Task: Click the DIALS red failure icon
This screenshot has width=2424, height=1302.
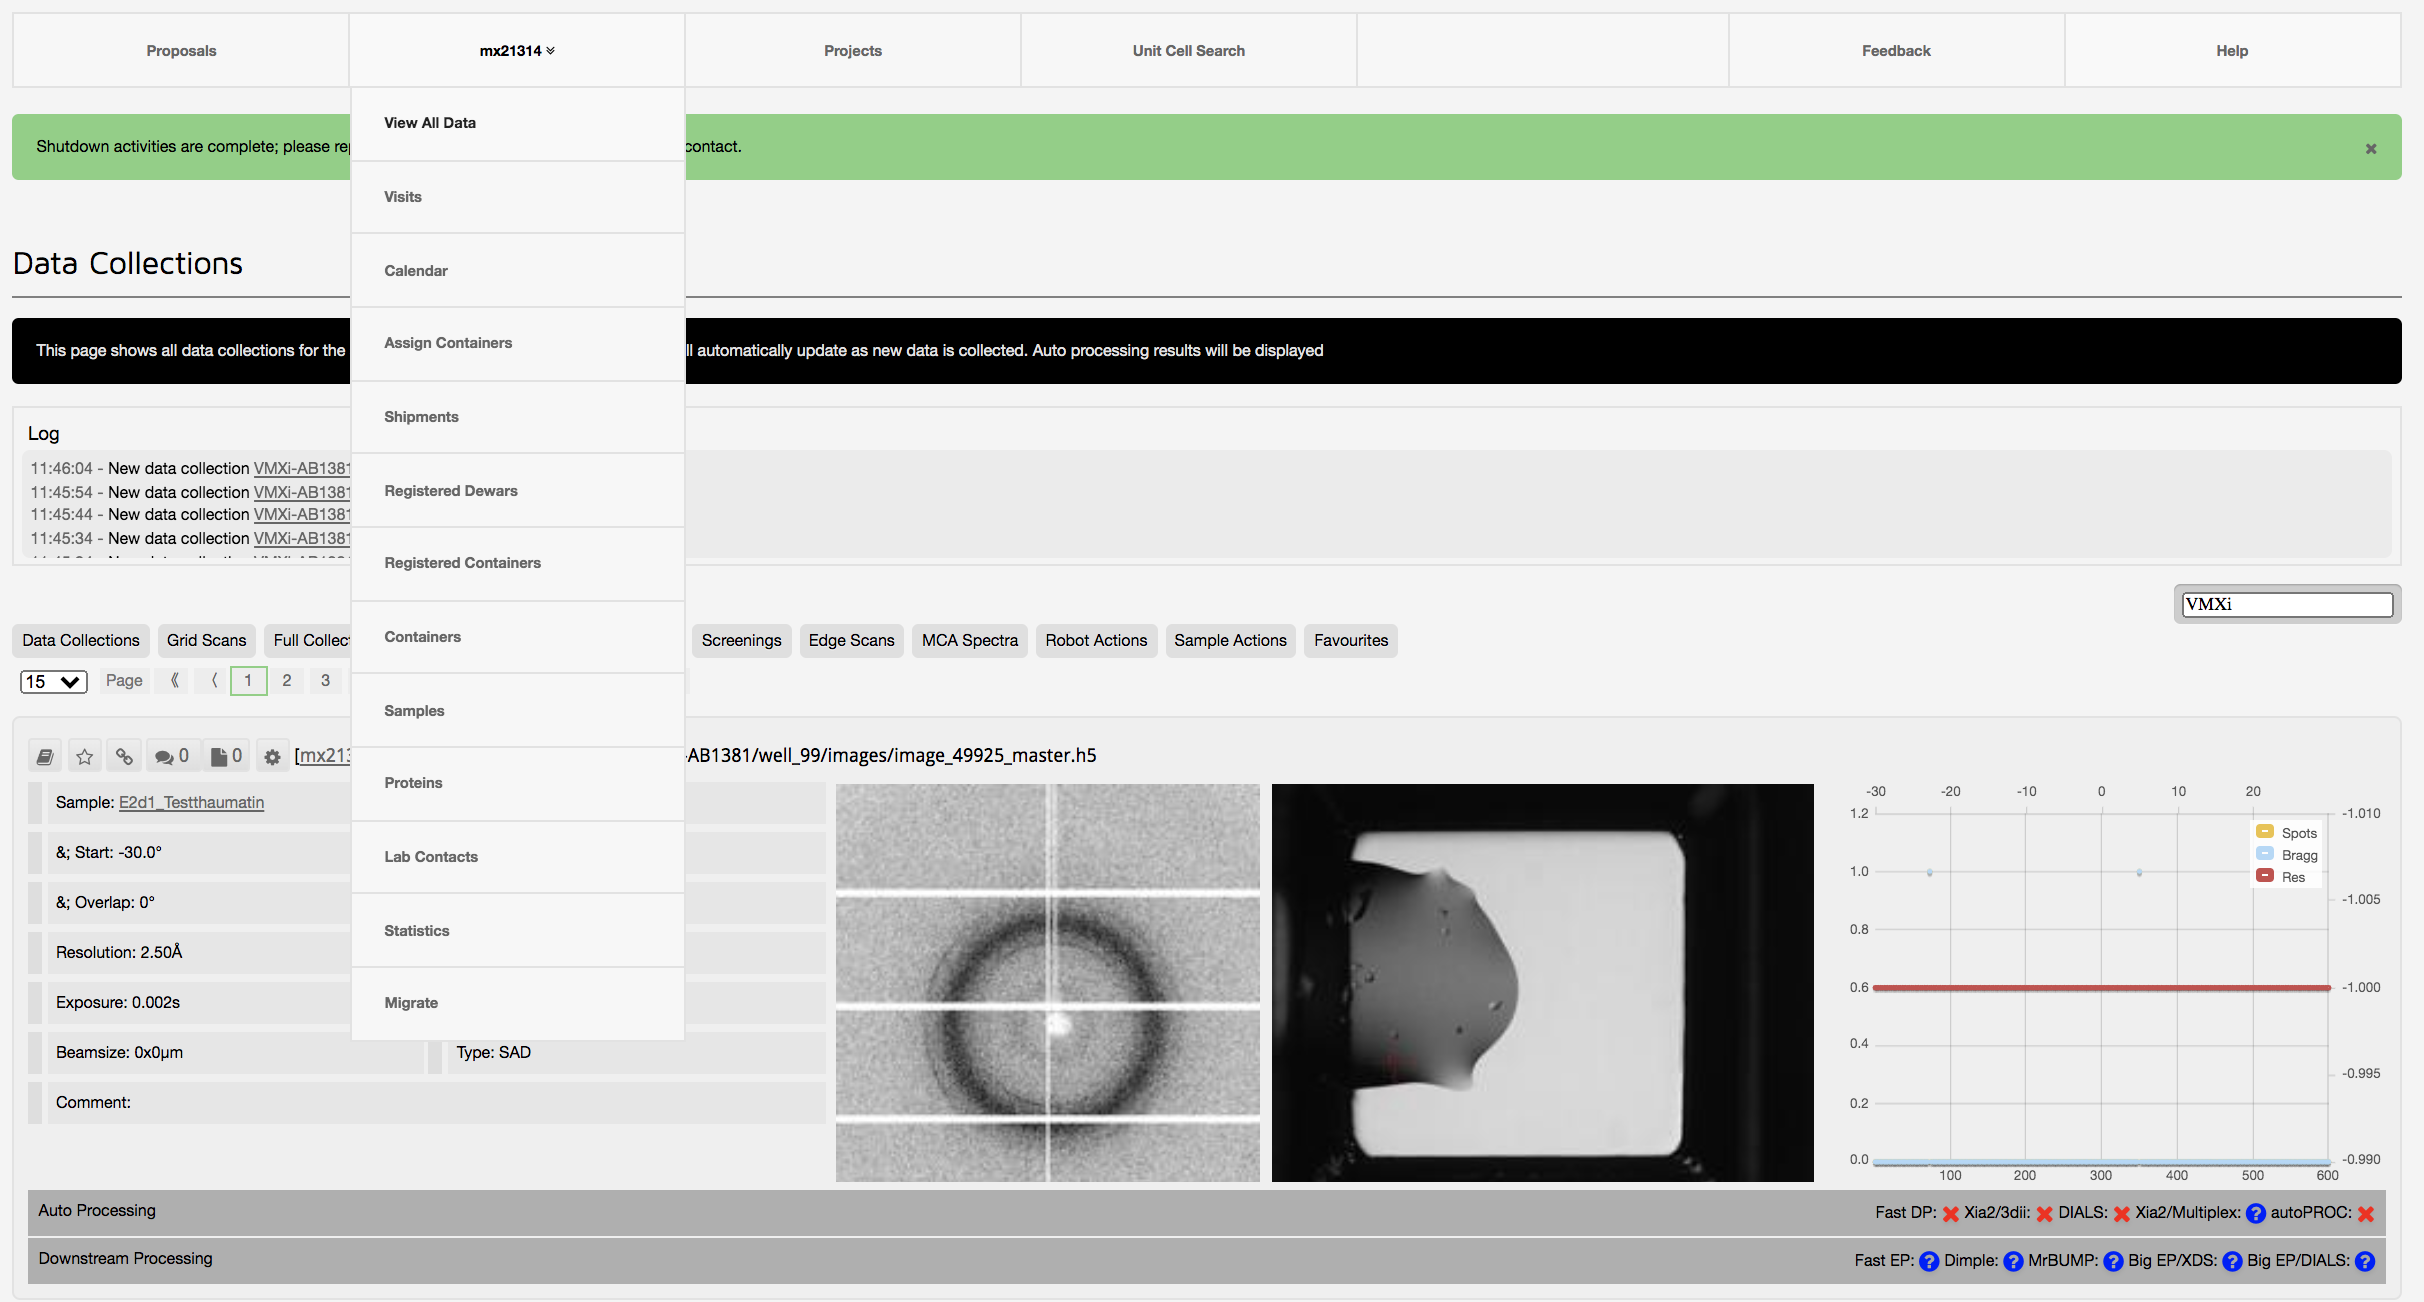Action: click(x=2121, y=1213)
